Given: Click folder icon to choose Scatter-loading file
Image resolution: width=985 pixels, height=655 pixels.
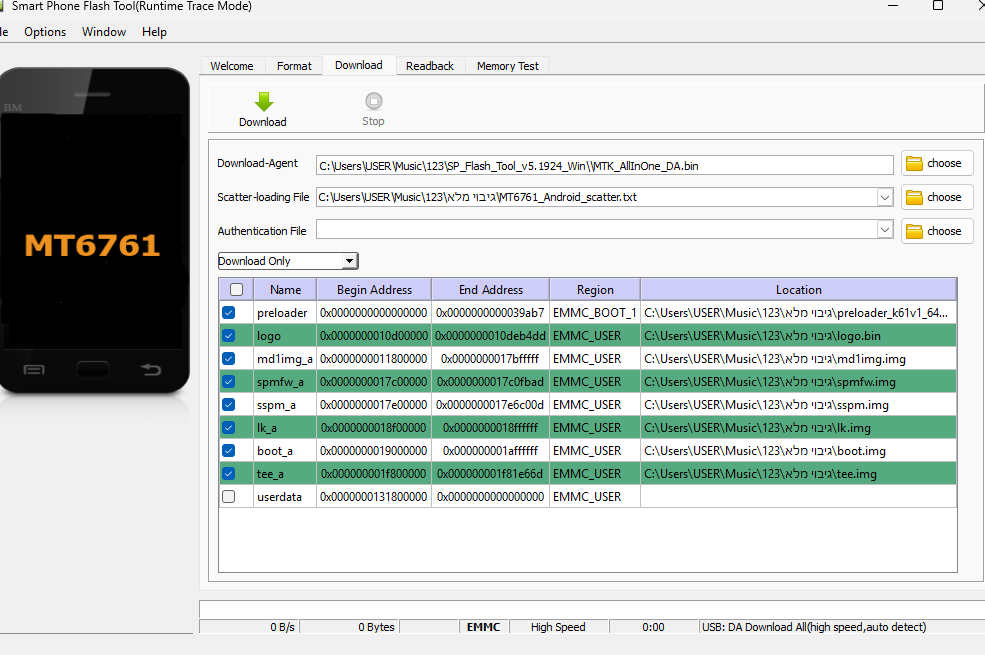Looking at the screenshot, I should (x=914, y=198).
